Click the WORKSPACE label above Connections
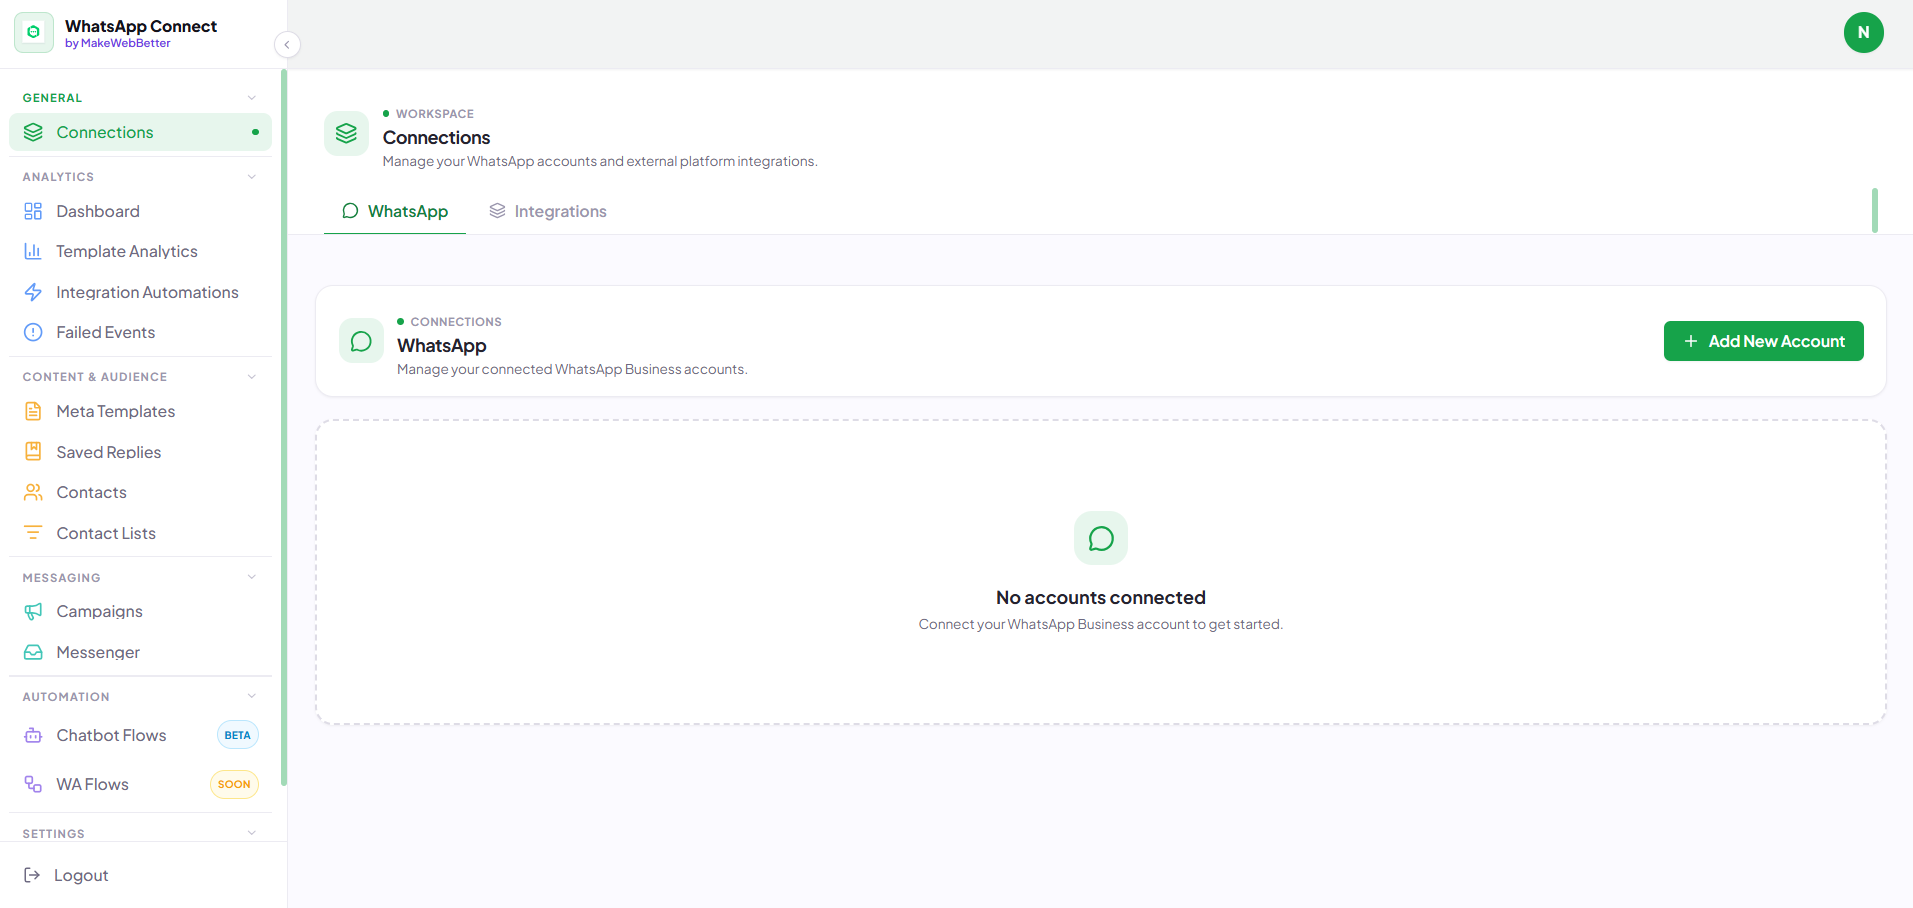1913x908 pixels. 435,114
